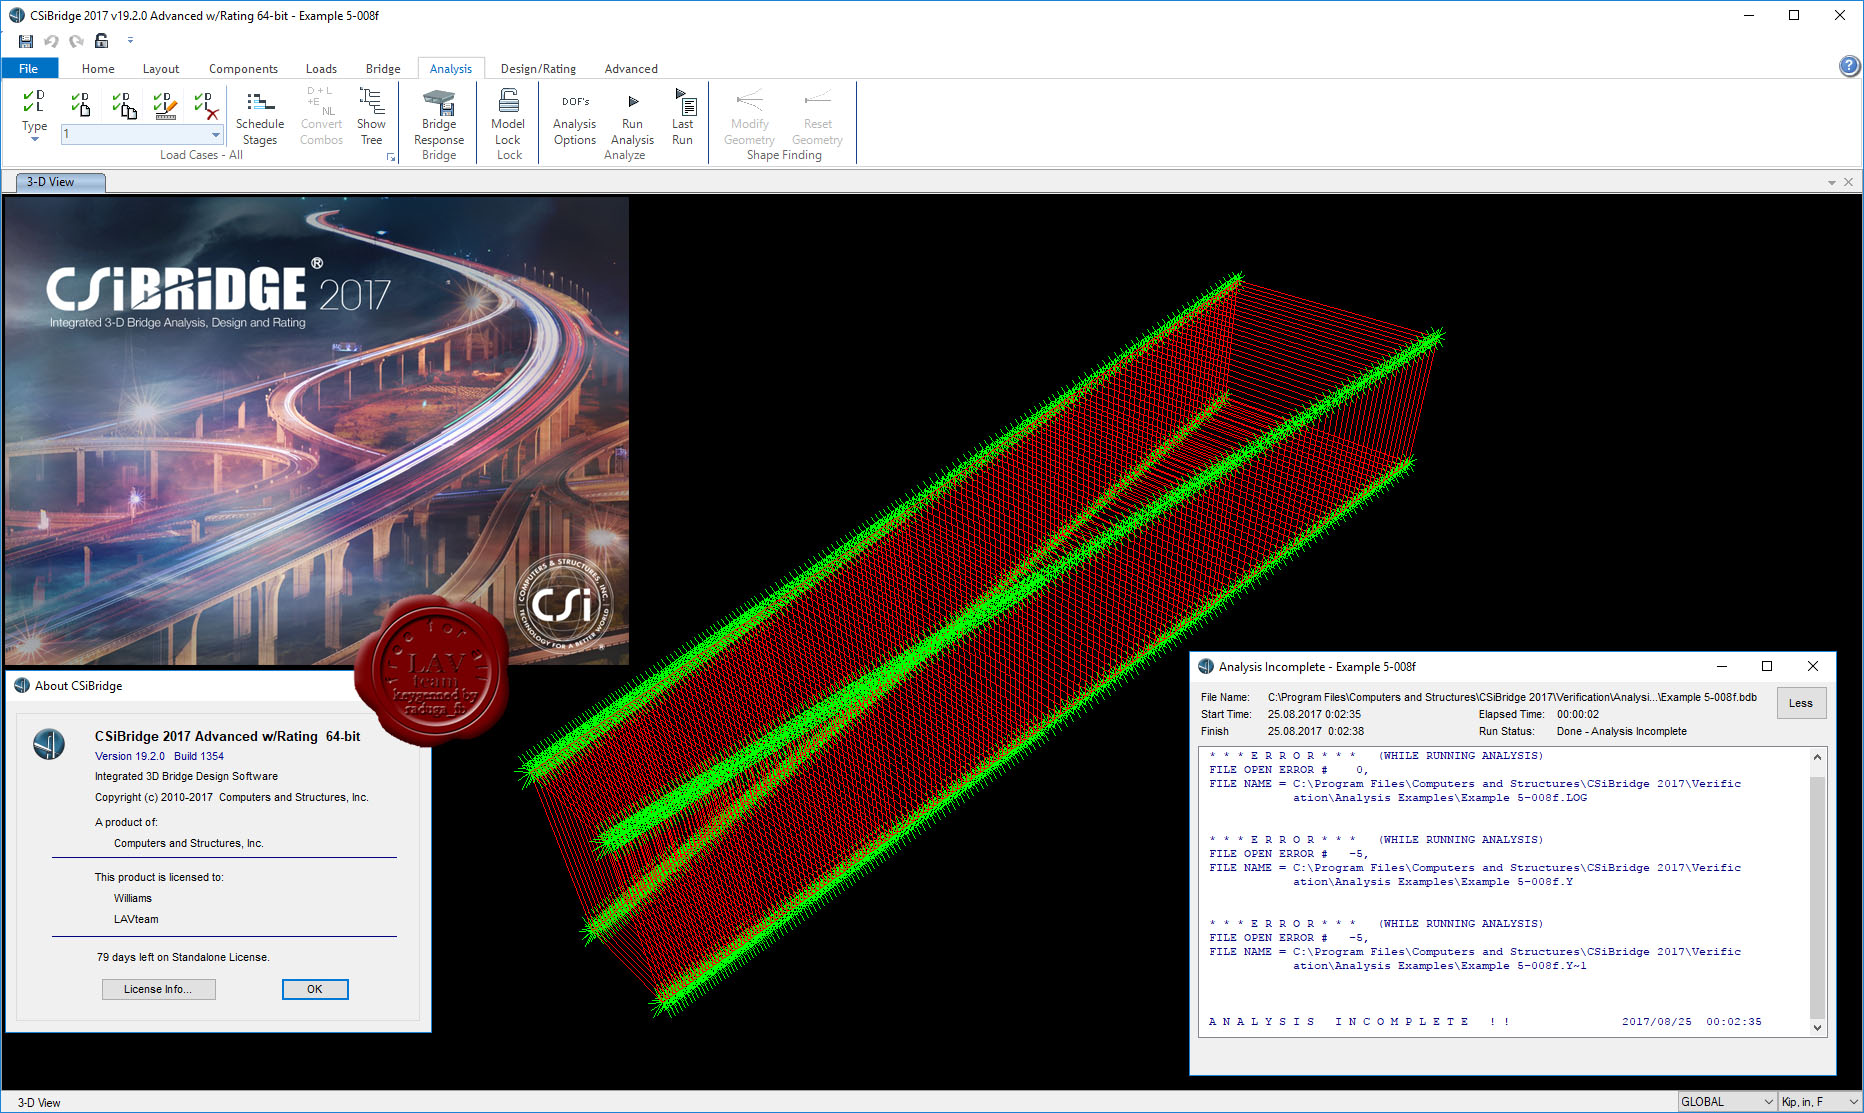Switch to the Layout ribbon tab

coord(161,68)
